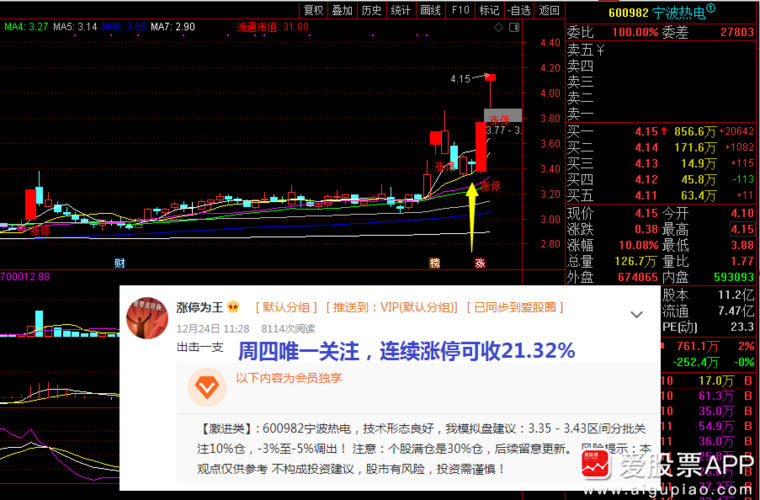Screen dimensions: 760x500
Task: Toggle the -自选 watchlist button
Action: coord(520,10)
